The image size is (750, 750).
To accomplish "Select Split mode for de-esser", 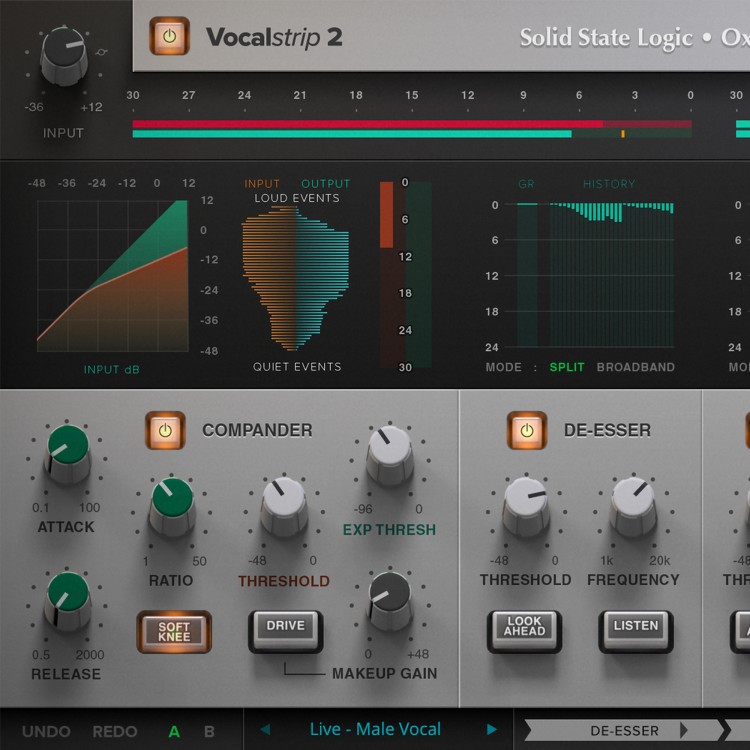I will click(567, 367).
